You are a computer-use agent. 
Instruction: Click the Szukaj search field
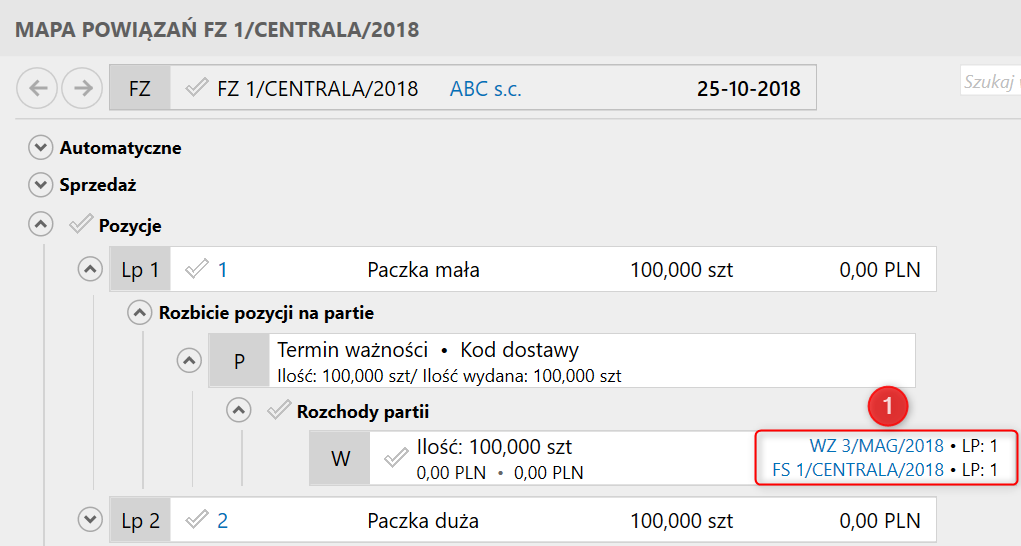pyautogui.click(x=990, y=82)
